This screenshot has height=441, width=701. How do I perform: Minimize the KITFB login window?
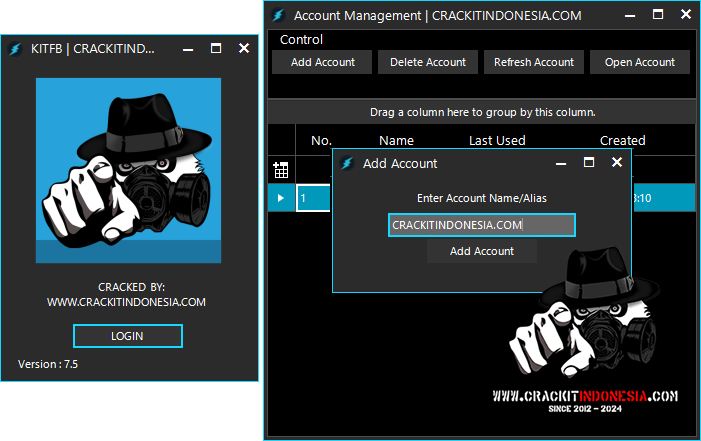click(x=188, y=48)
